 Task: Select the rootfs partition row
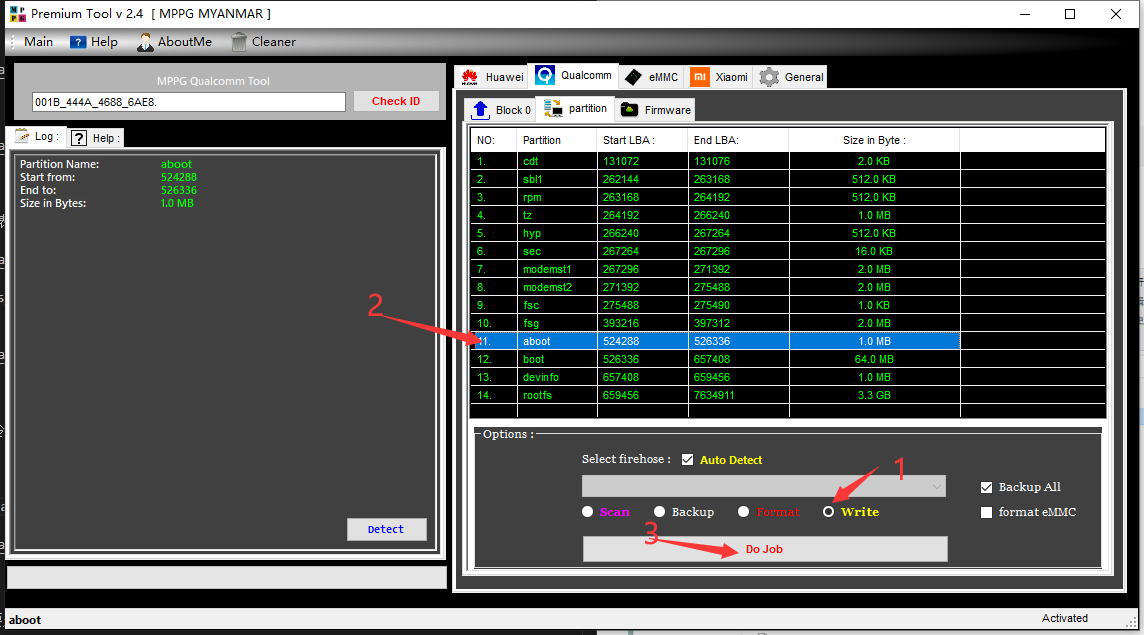tap(715, 395)
